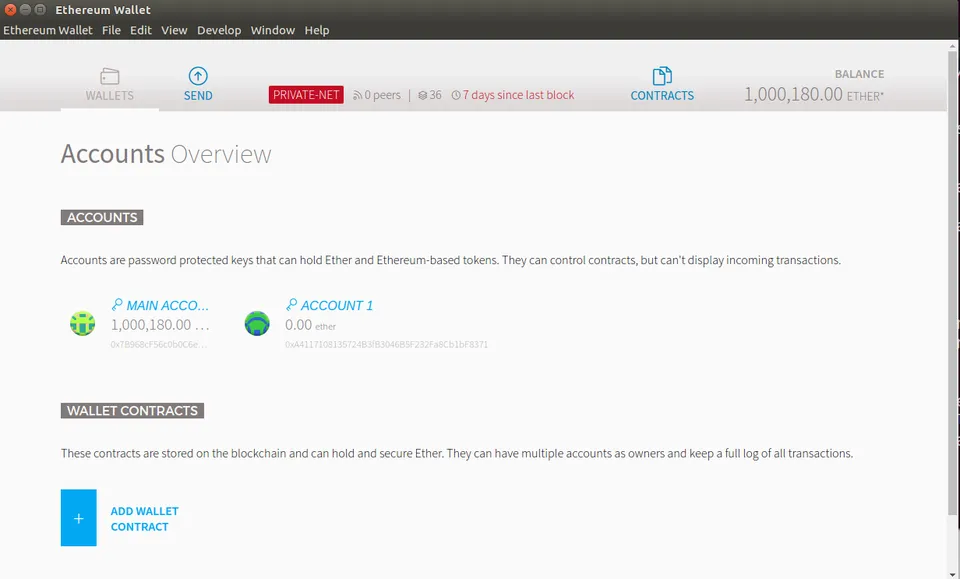Click the CONTRACTS tab label
The image size is (960, 579).
pos(662,95)
